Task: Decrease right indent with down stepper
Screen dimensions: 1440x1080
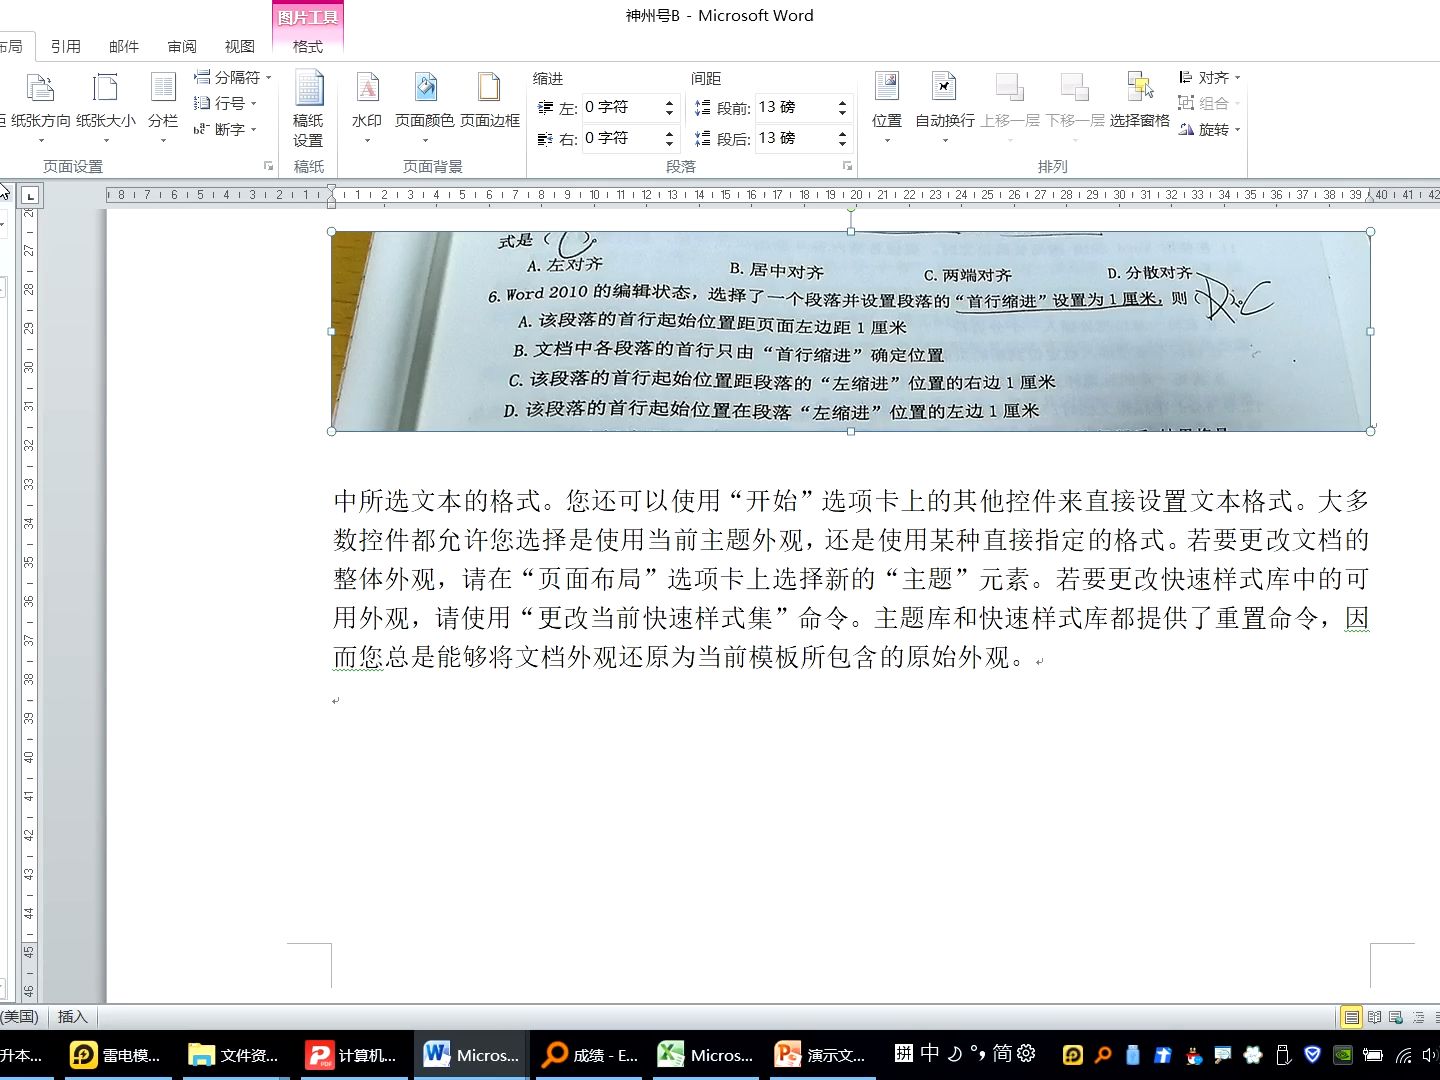Action: point(670,144)
